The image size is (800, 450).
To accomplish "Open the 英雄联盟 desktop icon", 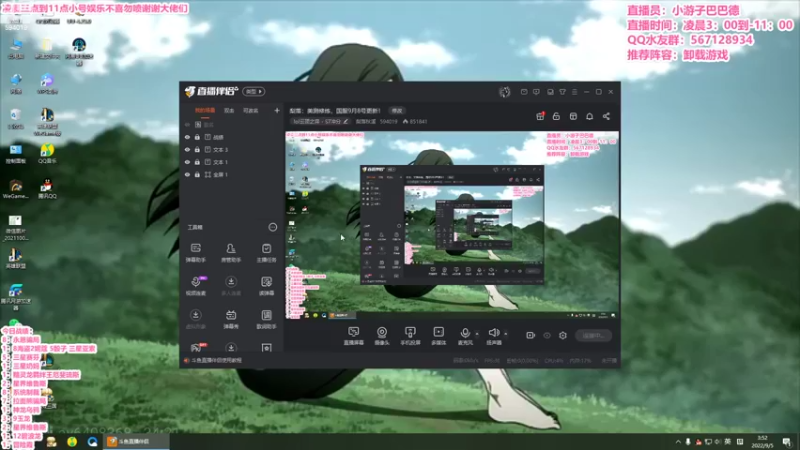I will (15, 258).
